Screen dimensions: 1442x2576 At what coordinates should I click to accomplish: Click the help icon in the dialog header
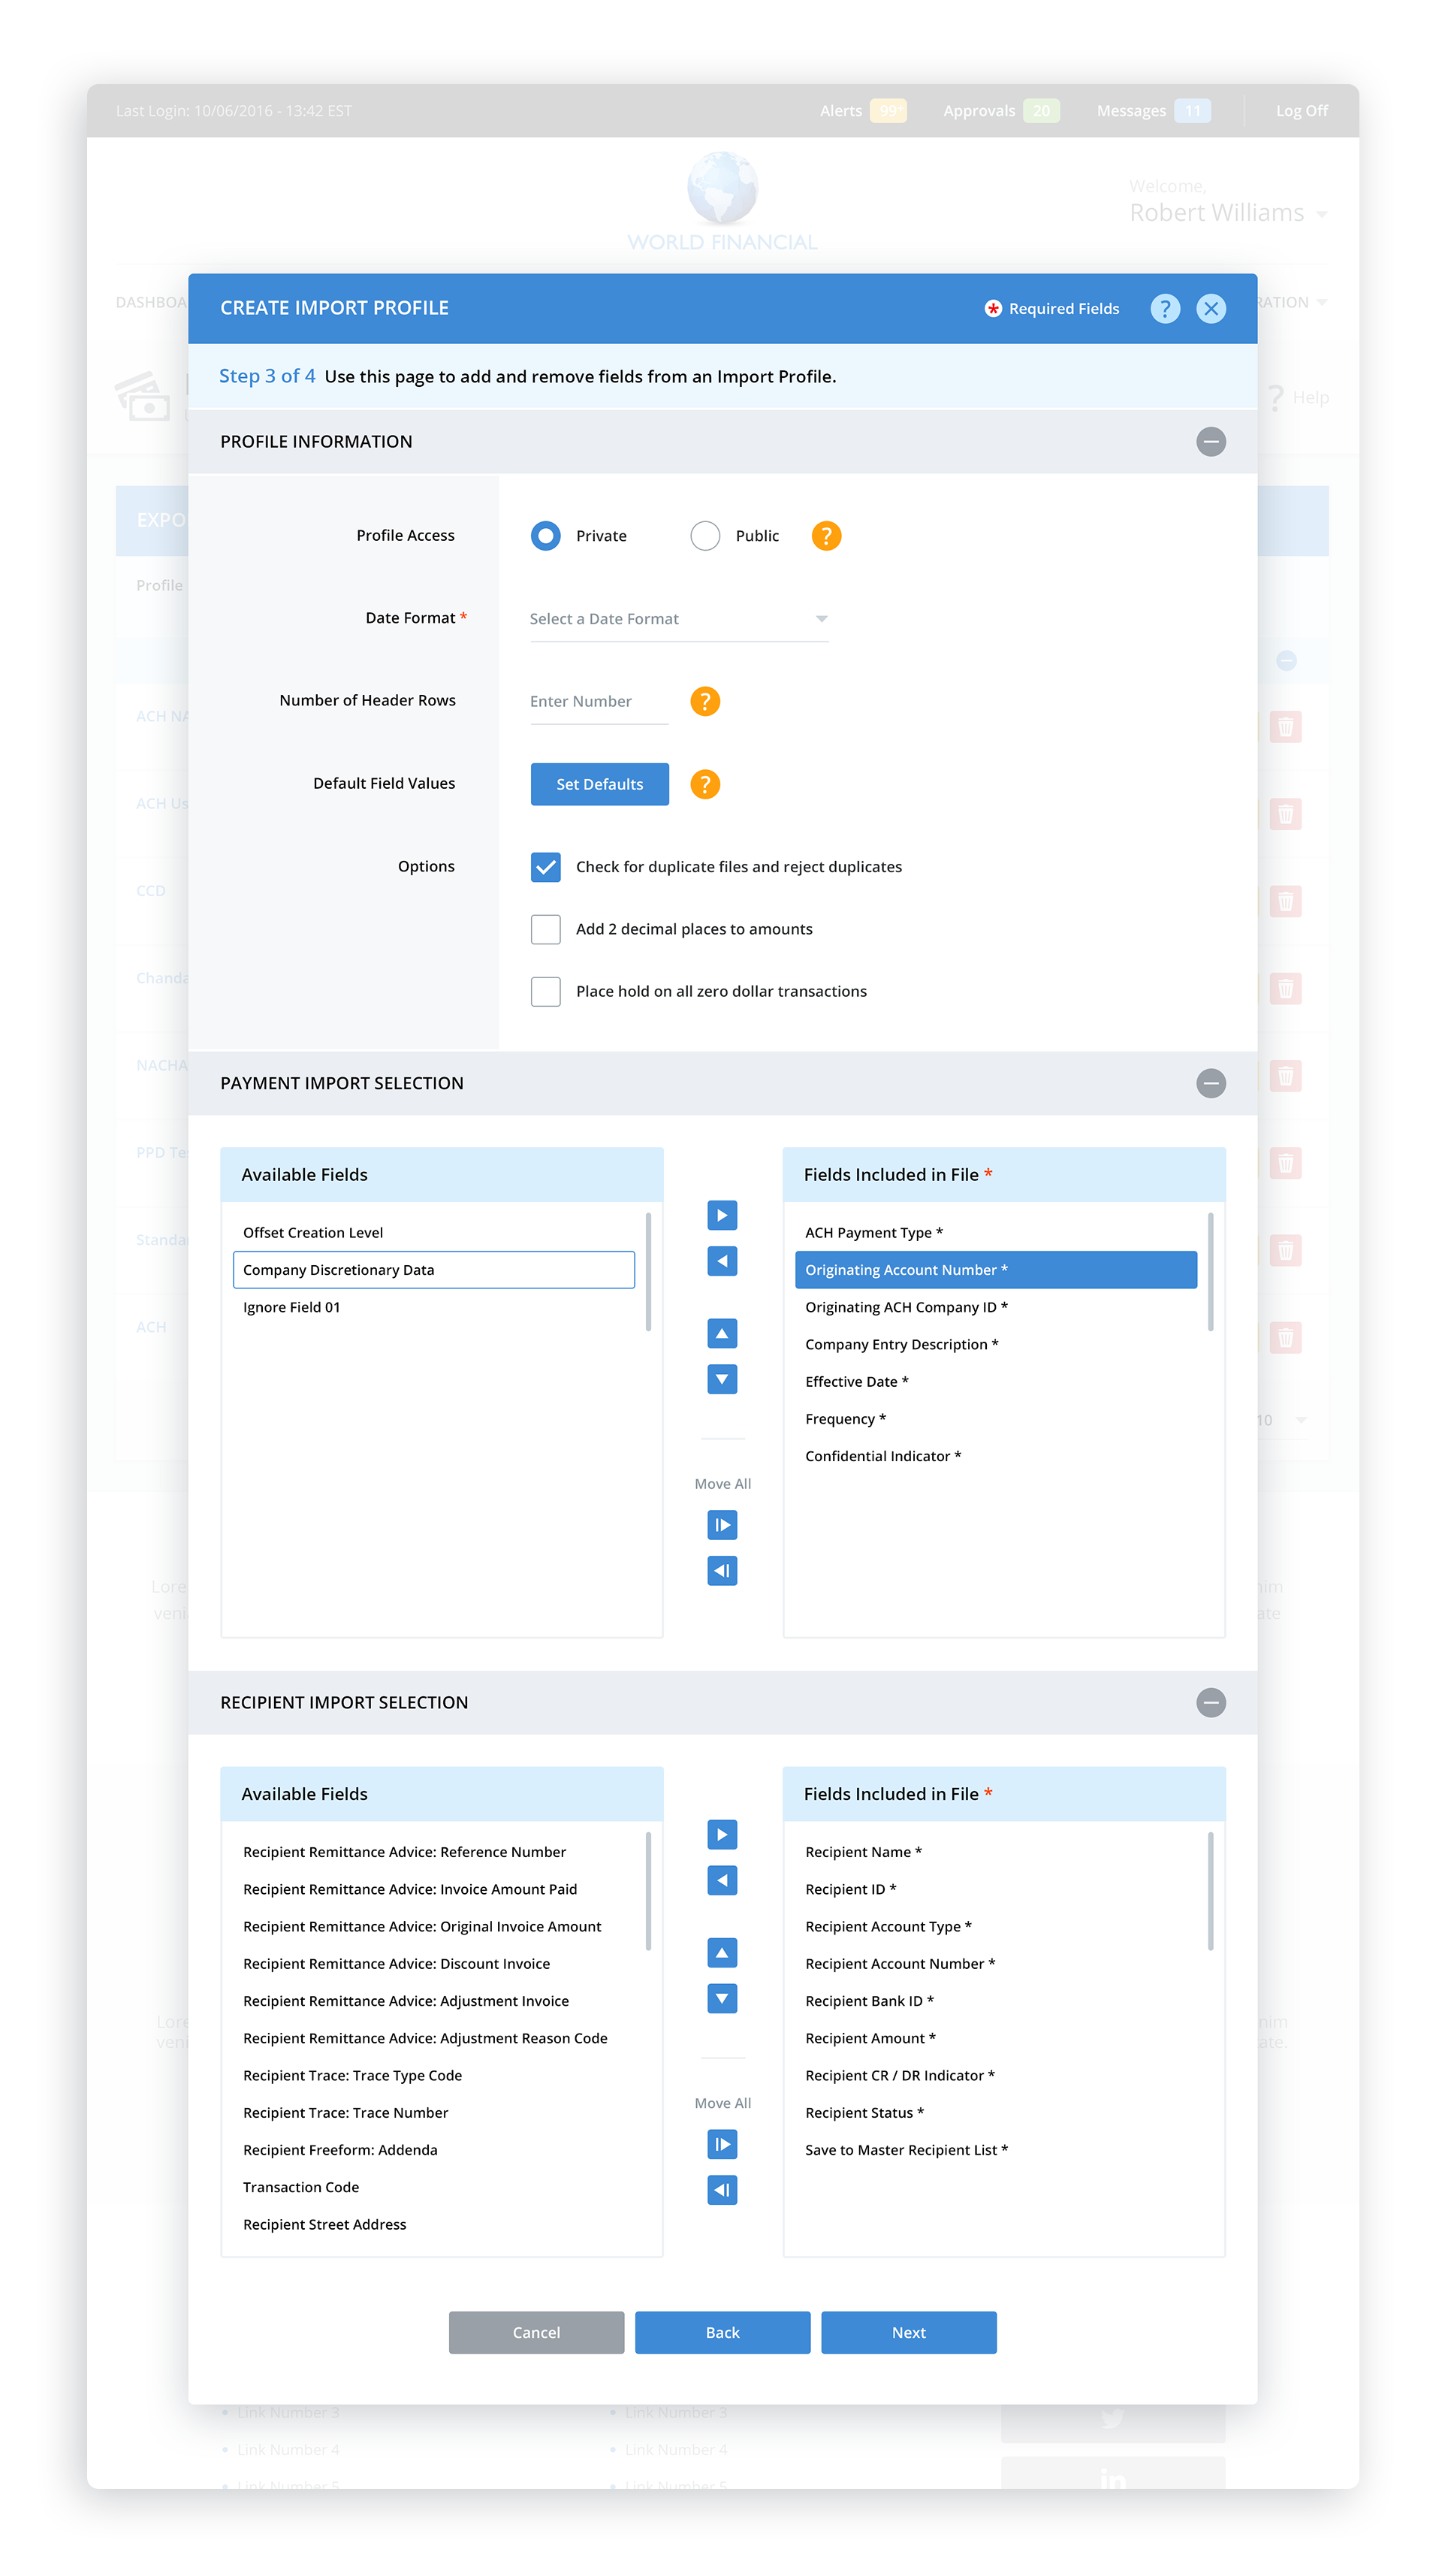point(1164,308)
